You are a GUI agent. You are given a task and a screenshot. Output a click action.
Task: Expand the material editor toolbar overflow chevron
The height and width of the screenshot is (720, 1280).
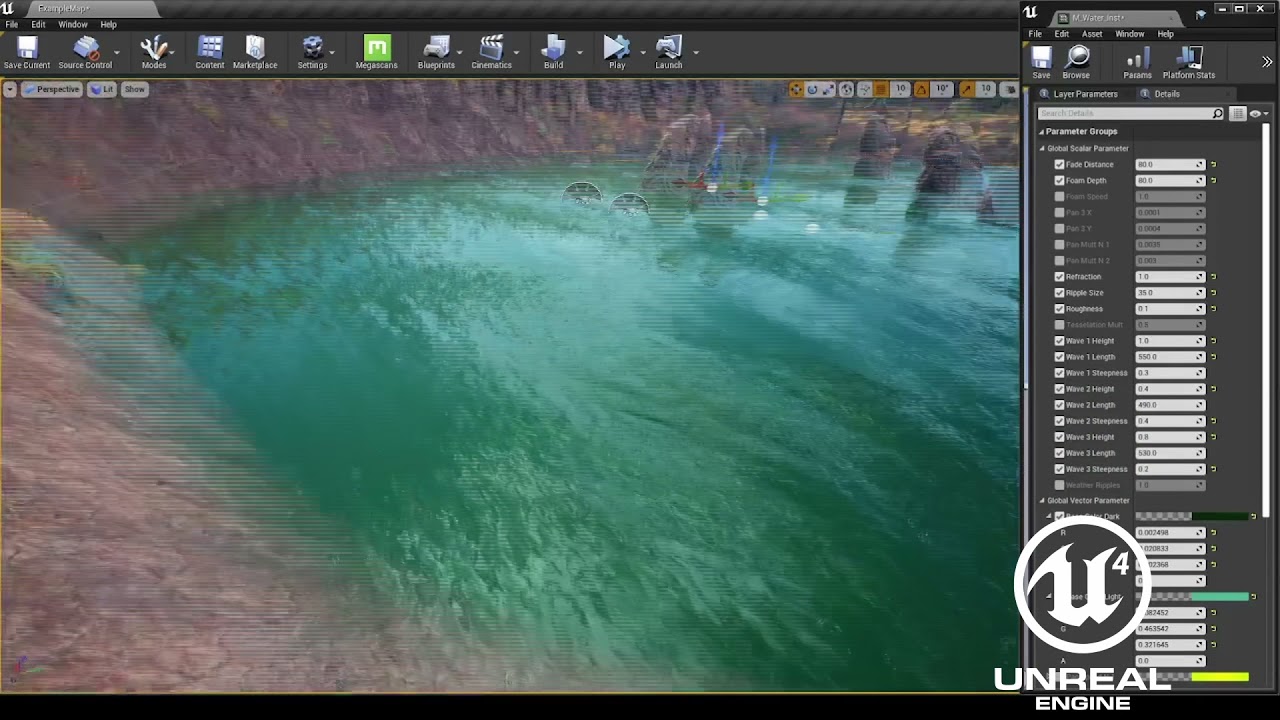[x=1267, y=62]
